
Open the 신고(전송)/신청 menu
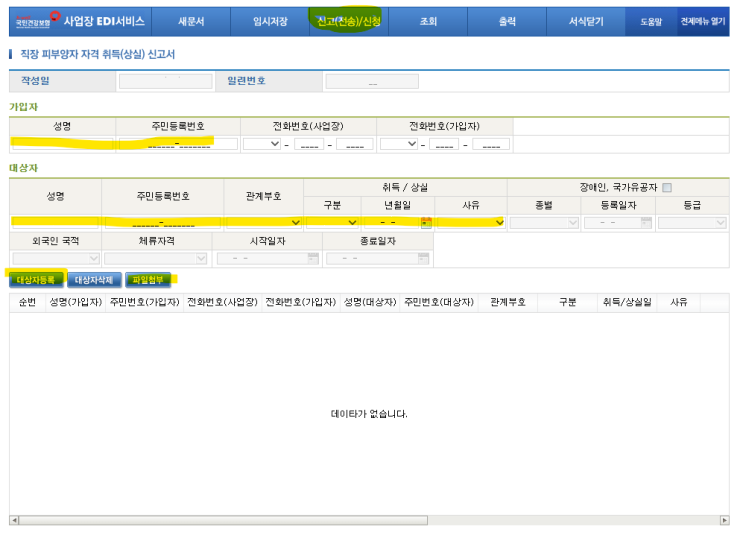(x=349, y=21)
